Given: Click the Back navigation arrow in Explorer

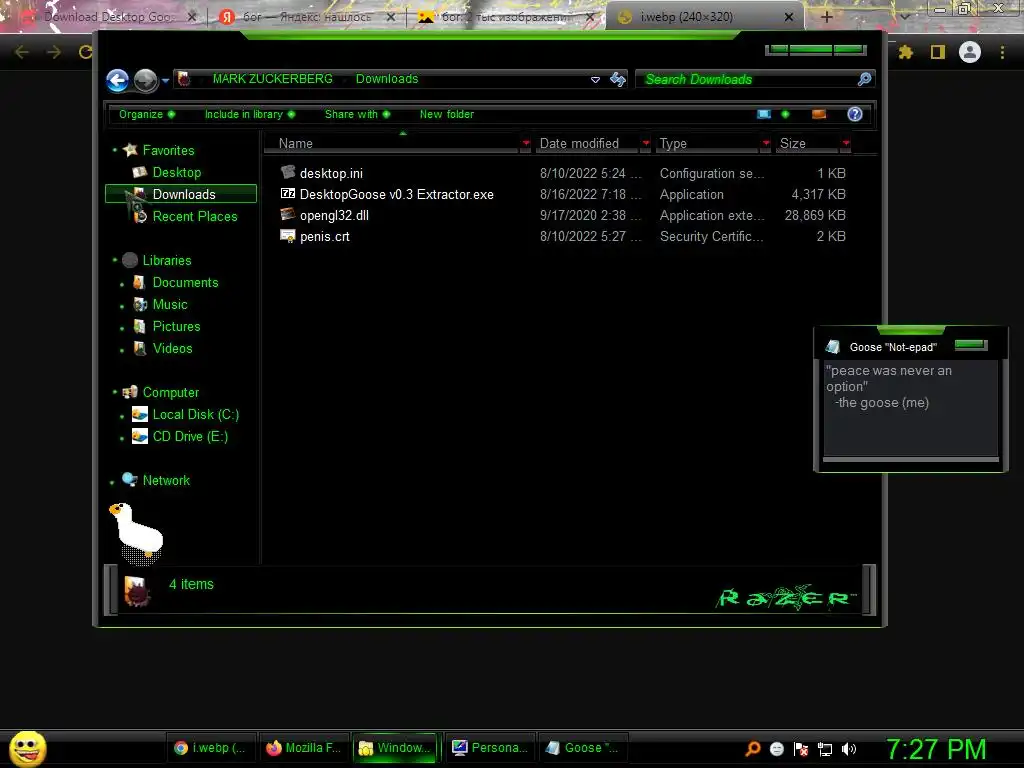Looking at the screenshot, I should point(118,81).
